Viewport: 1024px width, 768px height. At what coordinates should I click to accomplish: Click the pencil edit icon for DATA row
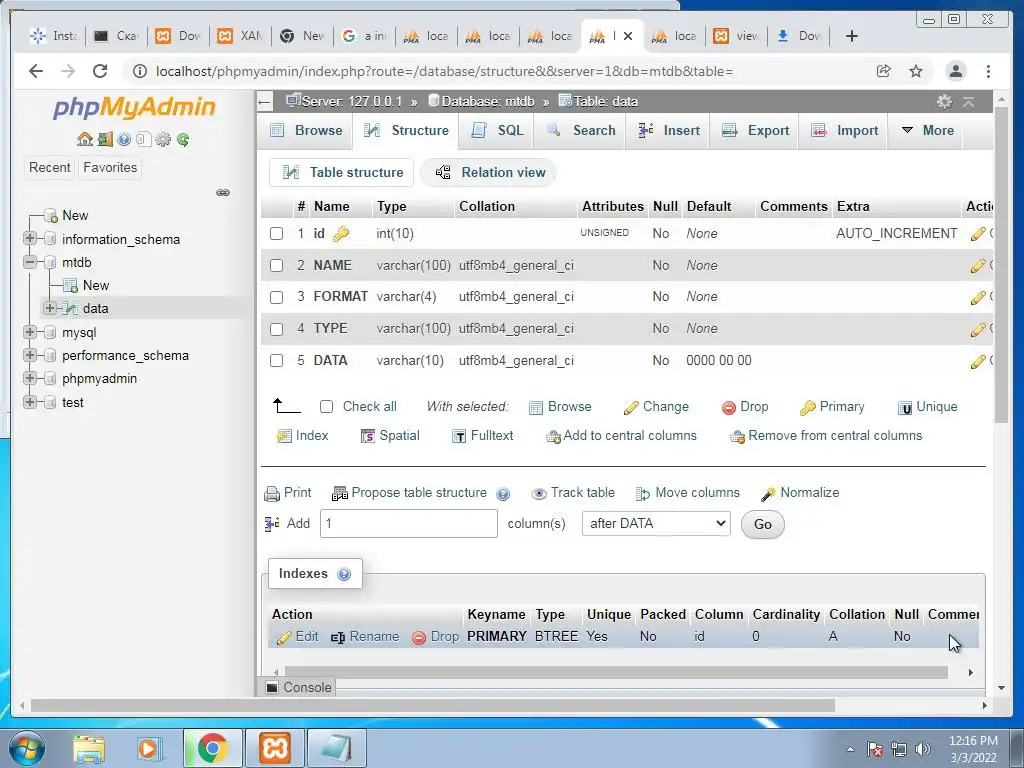point(978,361)
